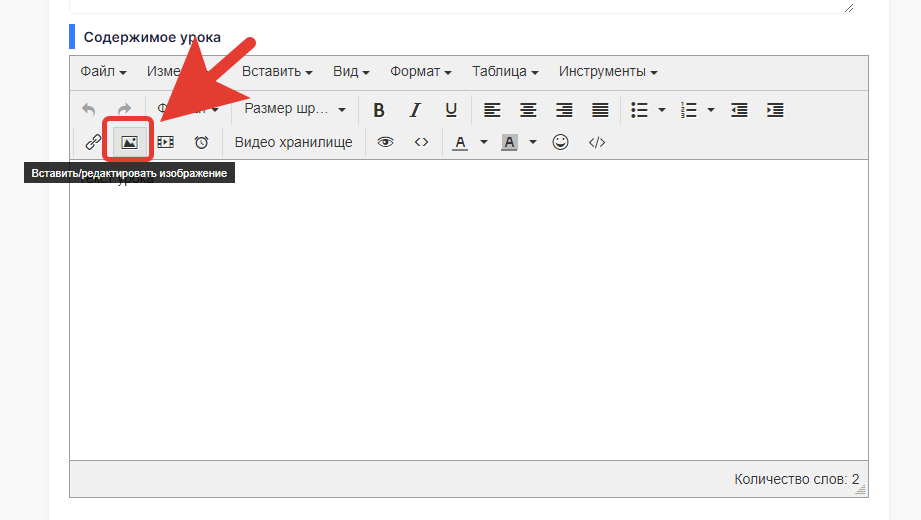The image size is (921, 520).
Task: Open the Файл menu
Action: pyautogui.click(x=103, y=72)
